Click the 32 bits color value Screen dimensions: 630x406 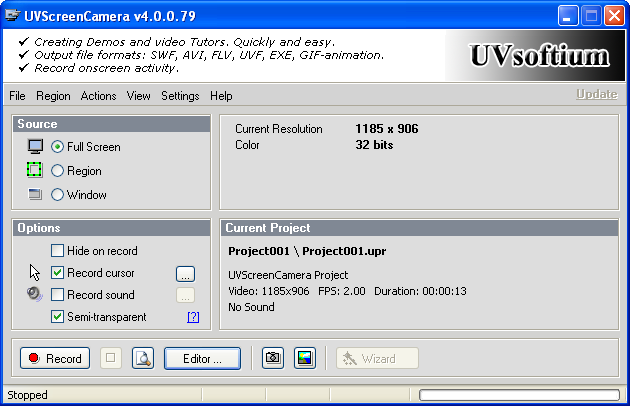(374, 145)
